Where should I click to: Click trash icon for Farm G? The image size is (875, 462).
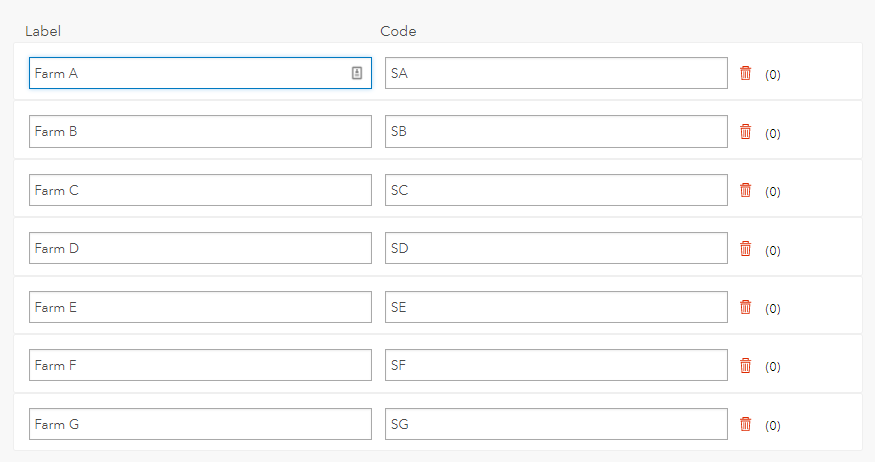coord(745,424)
